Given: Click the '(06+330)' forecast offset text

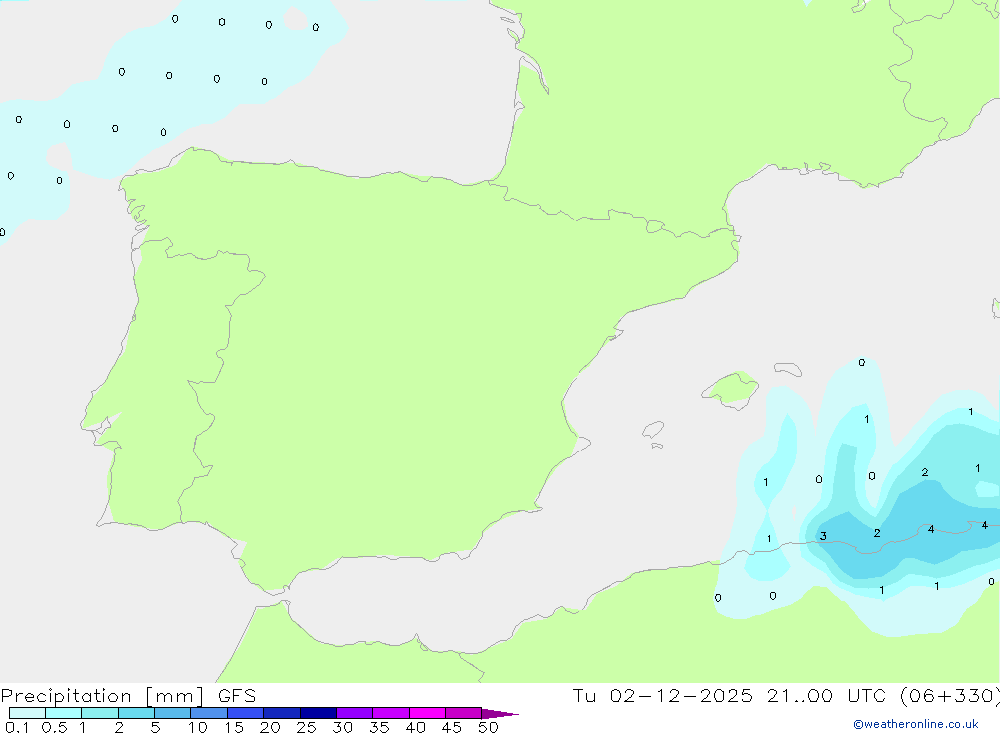Looking at the screenshot, I should point(950,695).
